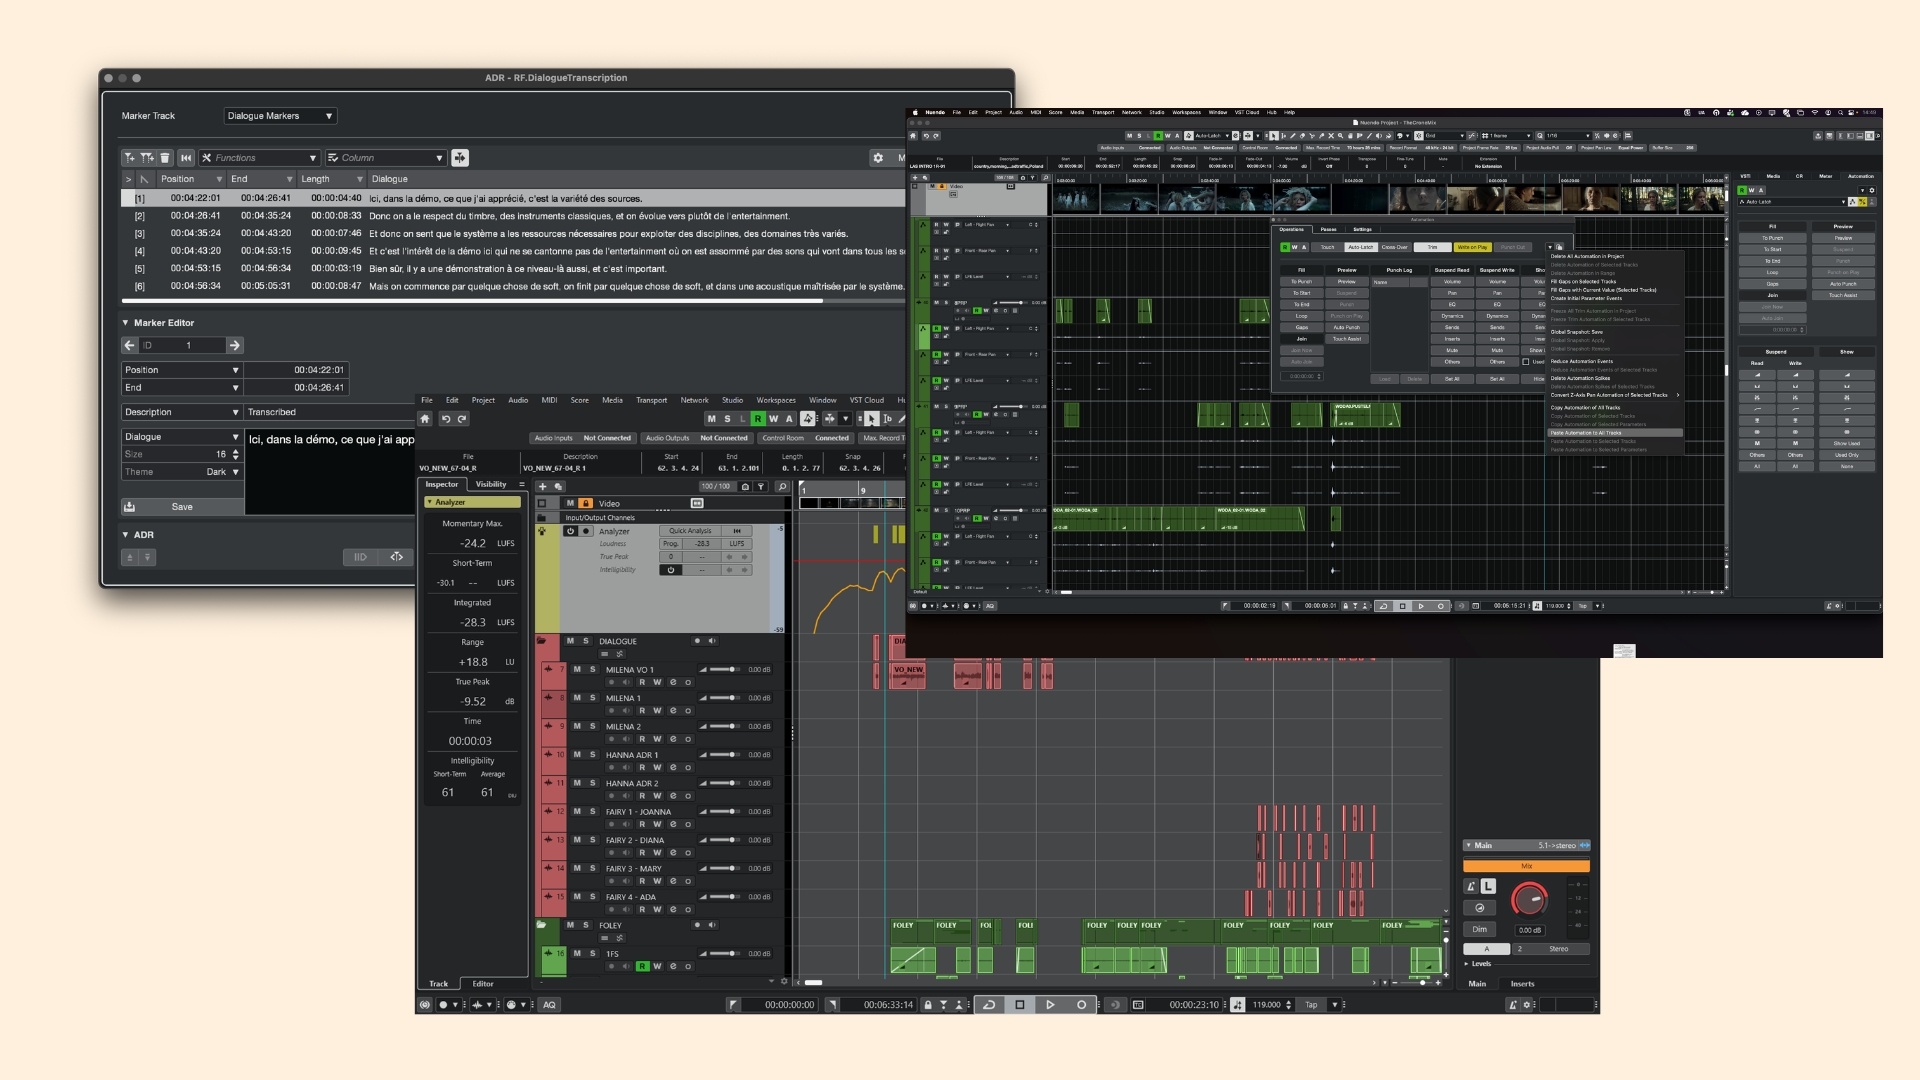Click the Save button in Marker Editor

(182, 507)
